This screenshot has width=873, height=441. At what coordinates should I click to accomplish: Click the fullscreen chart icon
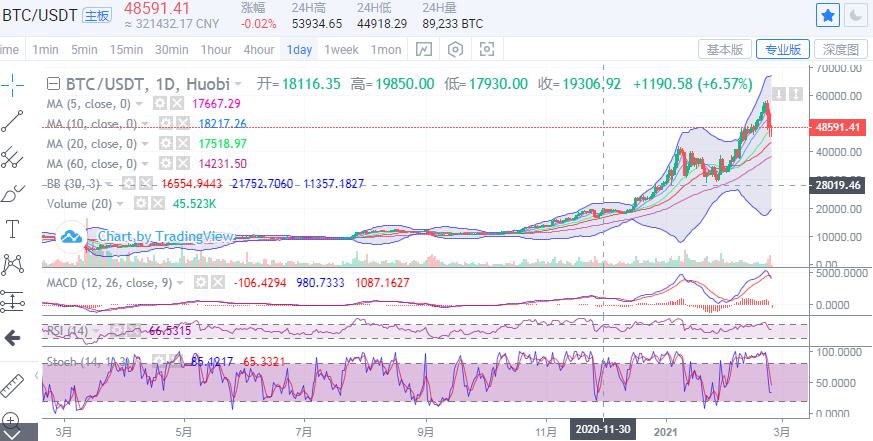pyautogui.click(x=487, y=49)
